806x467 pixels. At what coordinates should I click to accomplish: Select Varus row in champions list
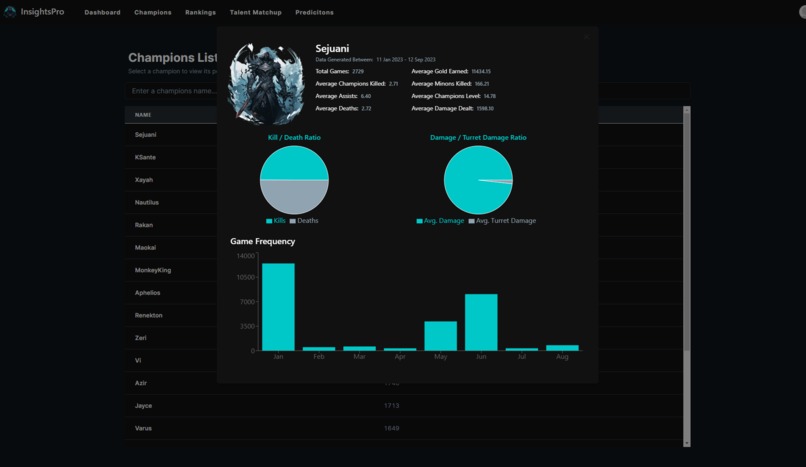pos(404,428)
